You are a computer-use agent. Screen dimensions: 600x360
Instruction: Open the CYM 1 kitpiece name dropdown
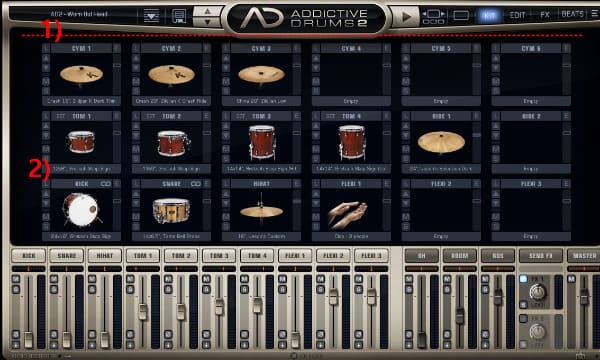tap(82, 101)
